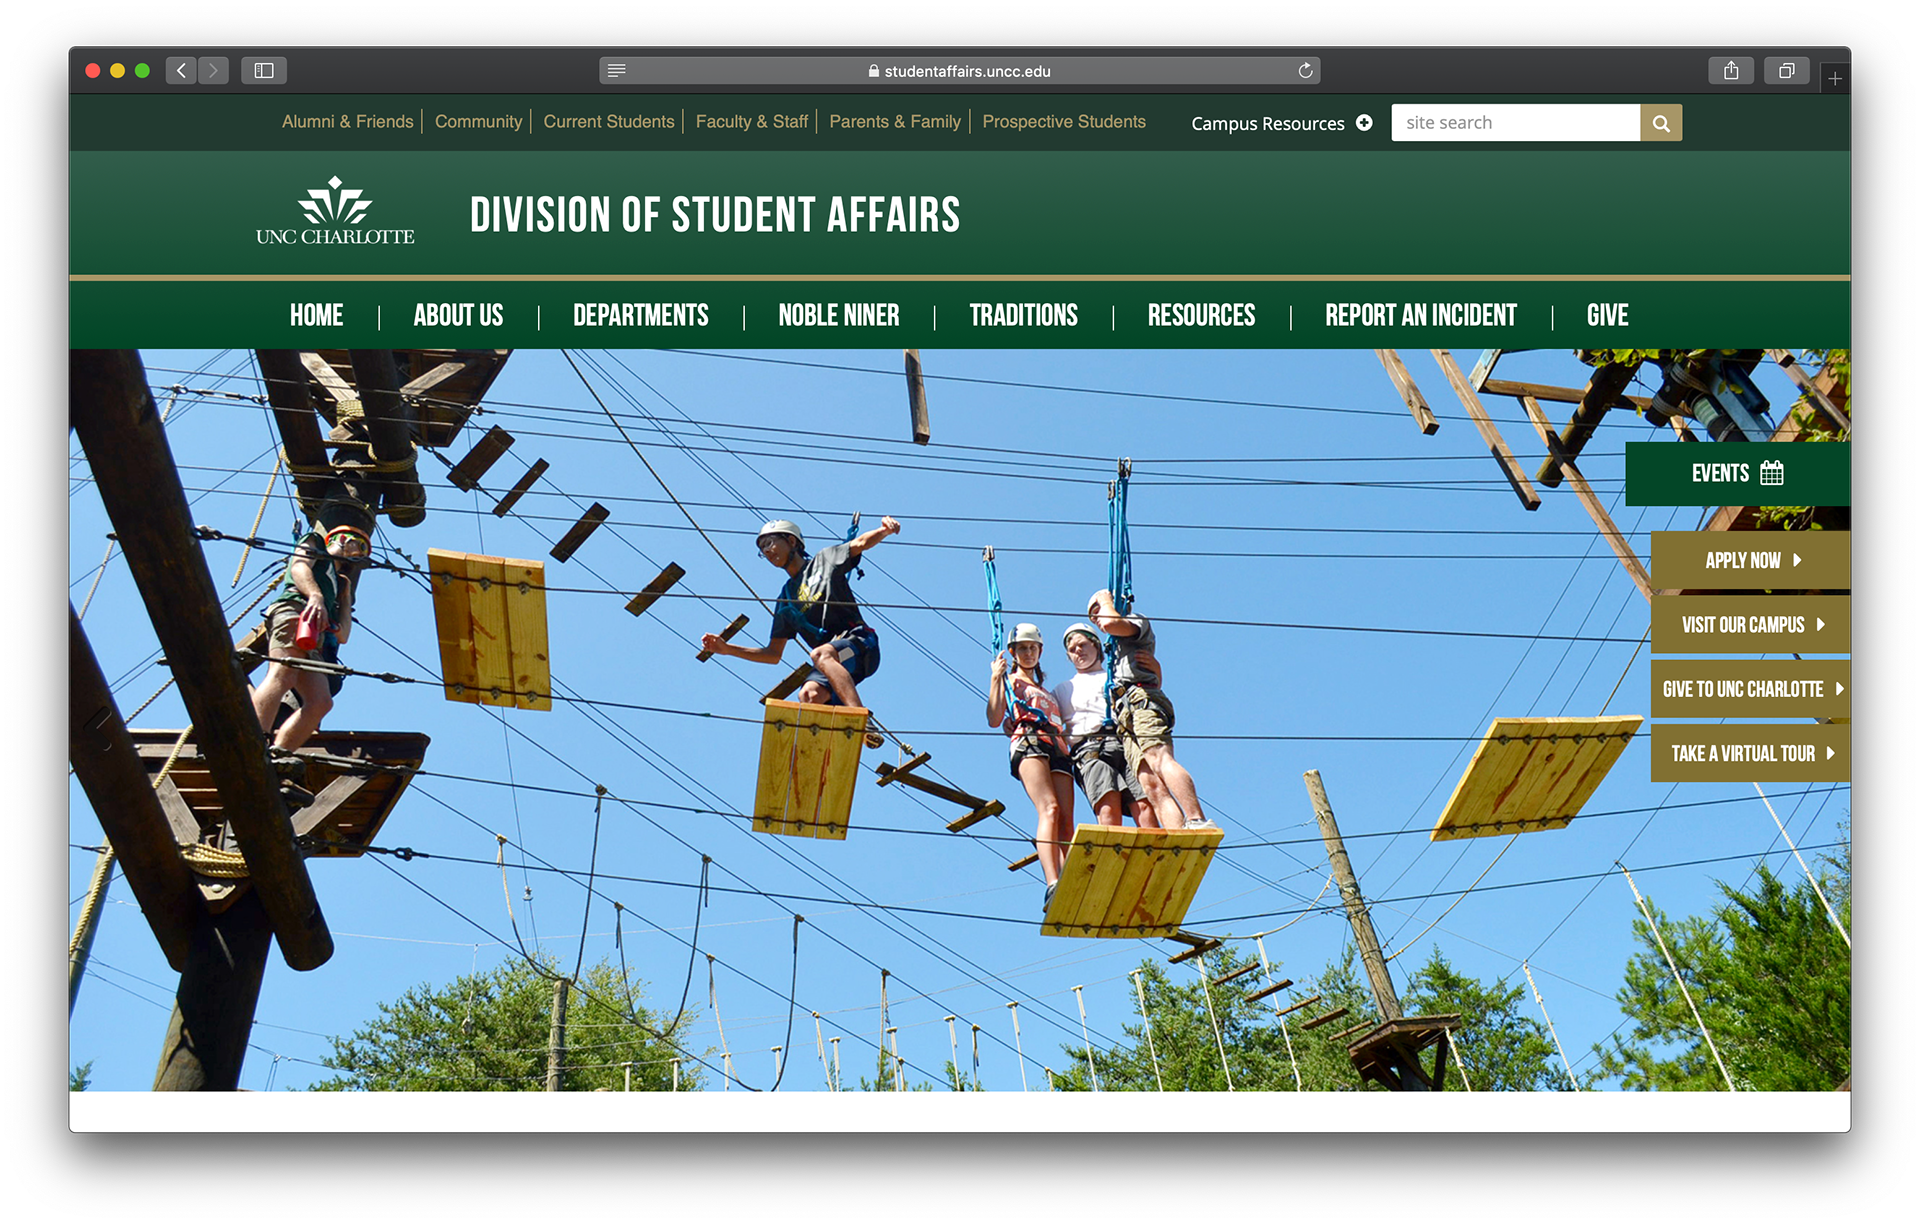Open the Events calendar button

pyautogui.click(x=1737, y=473)
